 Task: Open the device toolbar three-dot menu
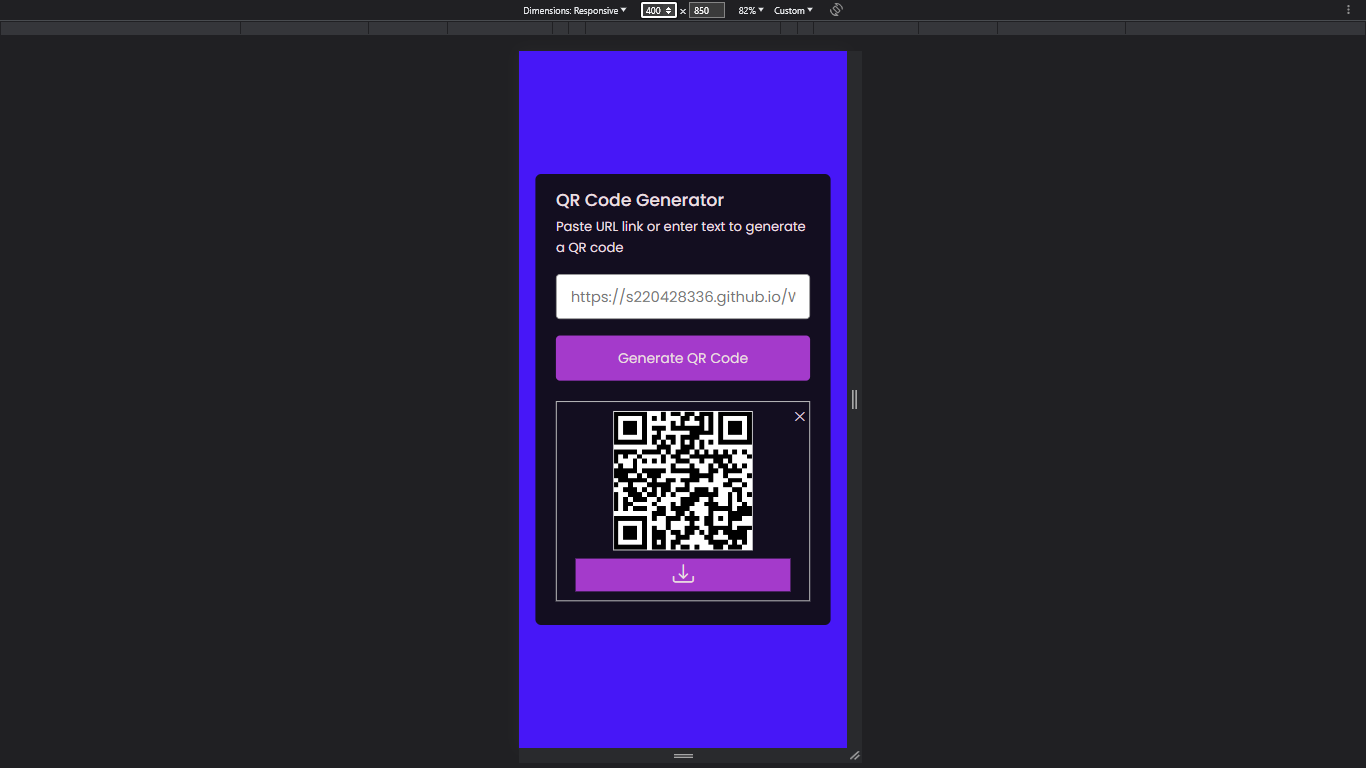coord(1348,9)
